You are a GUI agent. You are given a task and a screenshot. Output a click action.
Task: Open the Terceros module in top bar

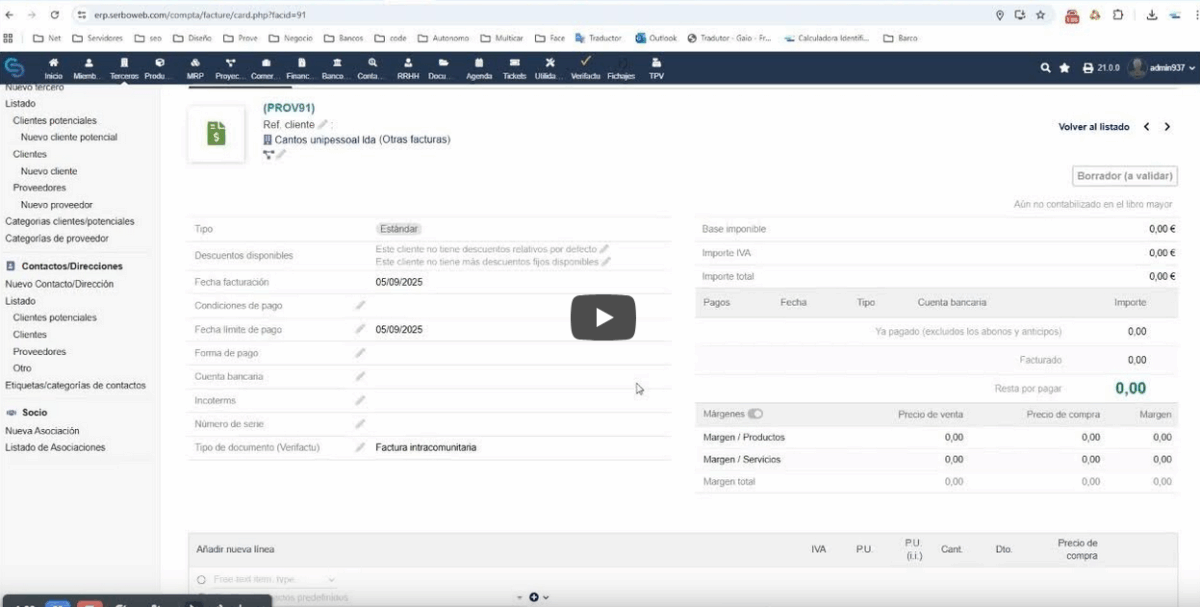[124, 67]
